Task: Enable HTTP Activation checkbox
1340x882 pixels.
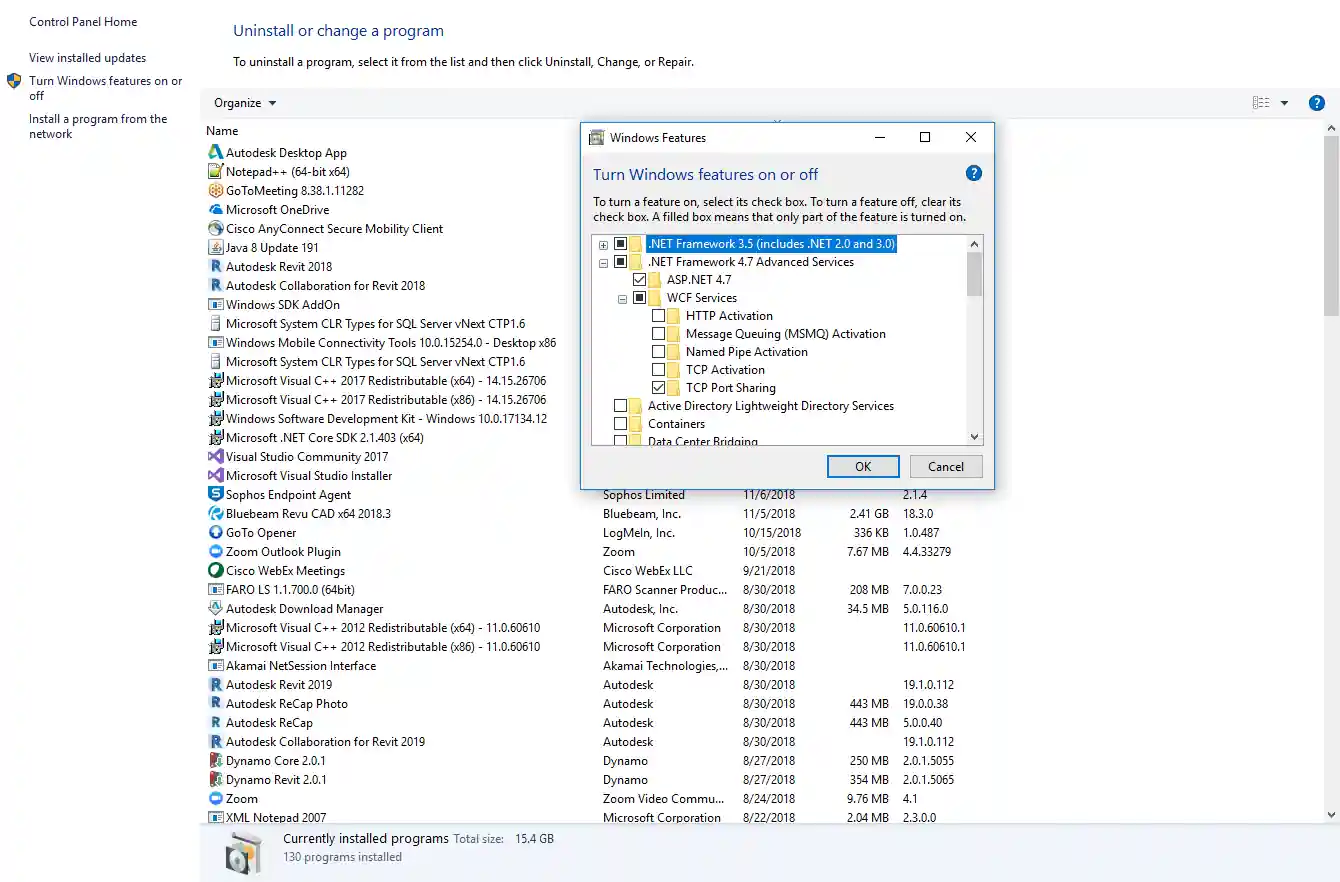Action: 660,315
